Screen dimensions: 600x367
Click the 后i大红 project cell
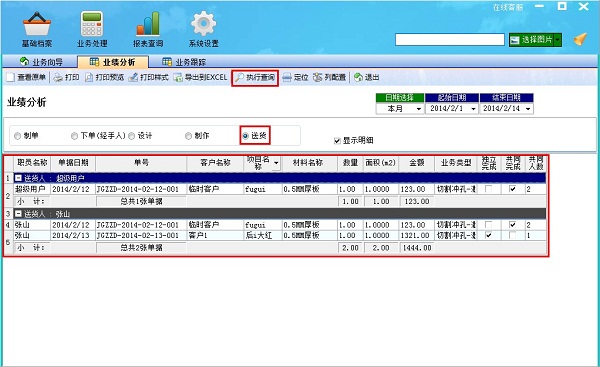pos(263,235)
